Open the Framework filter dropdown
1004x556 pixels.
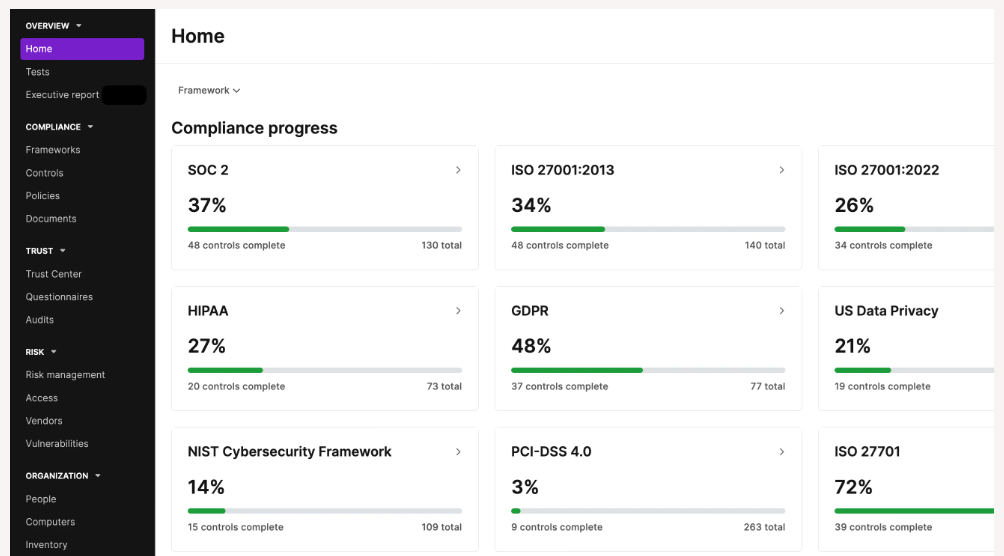tap(209, 90)
